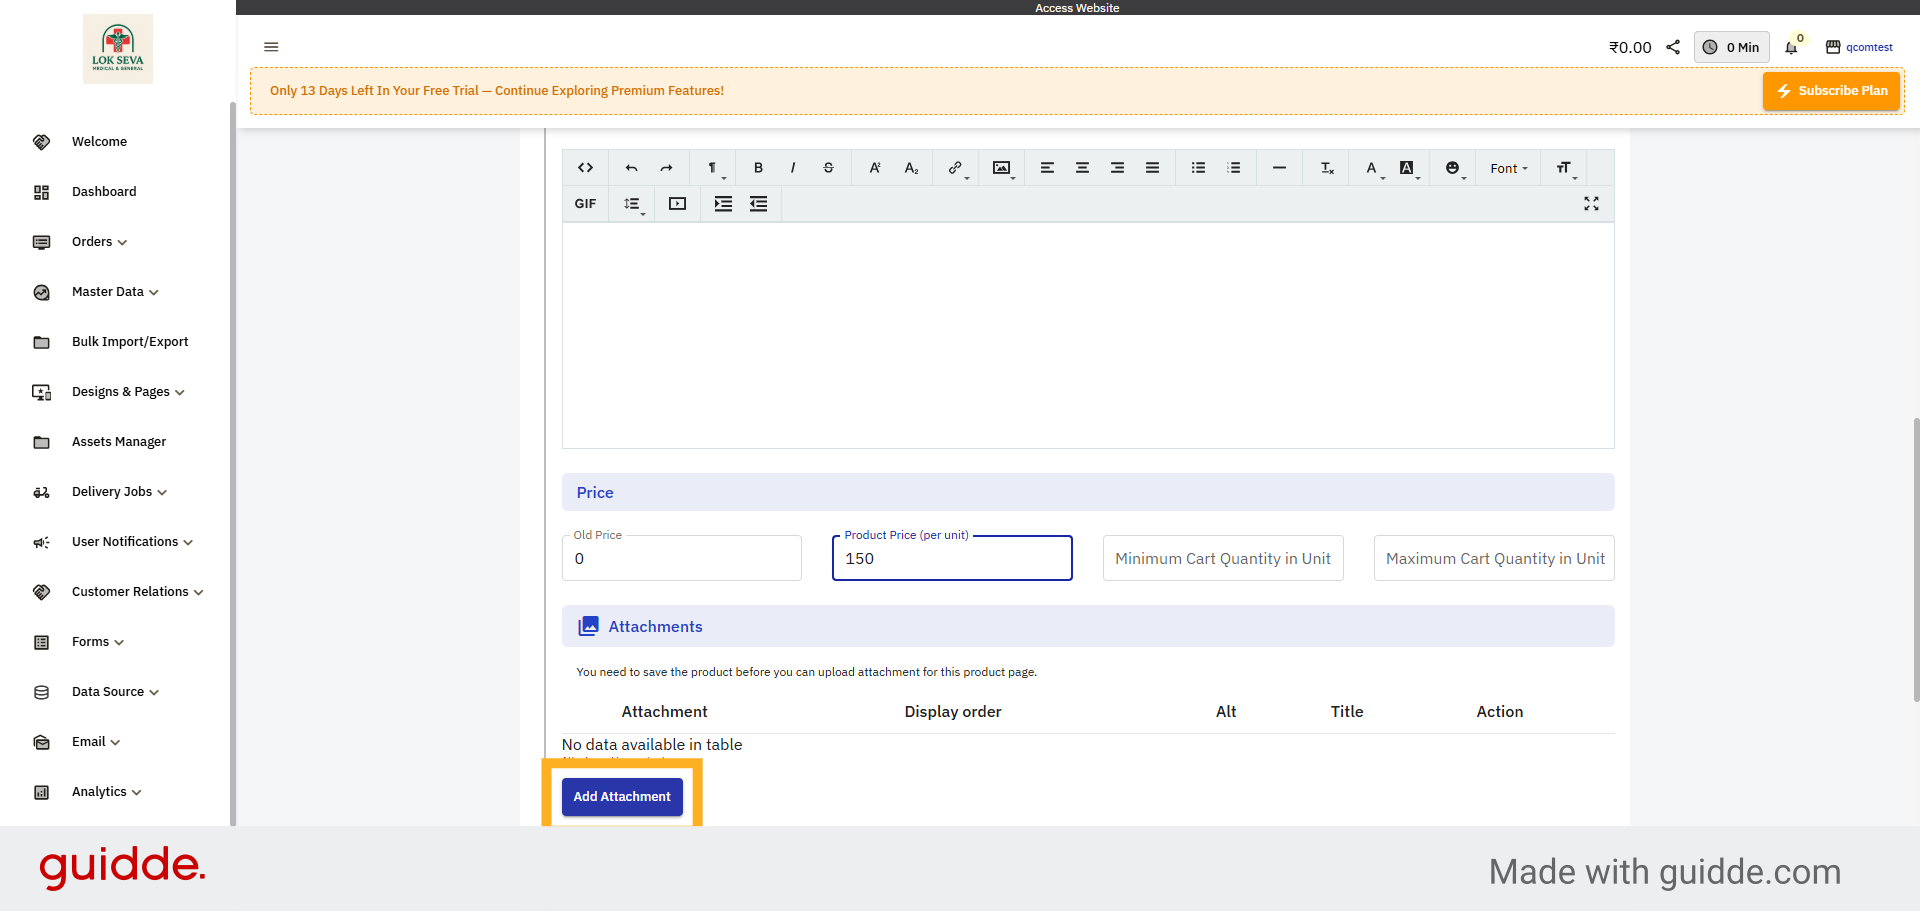
Task: Apply superscript formatting
Action: pyautogui.click(x=874, y=168)
